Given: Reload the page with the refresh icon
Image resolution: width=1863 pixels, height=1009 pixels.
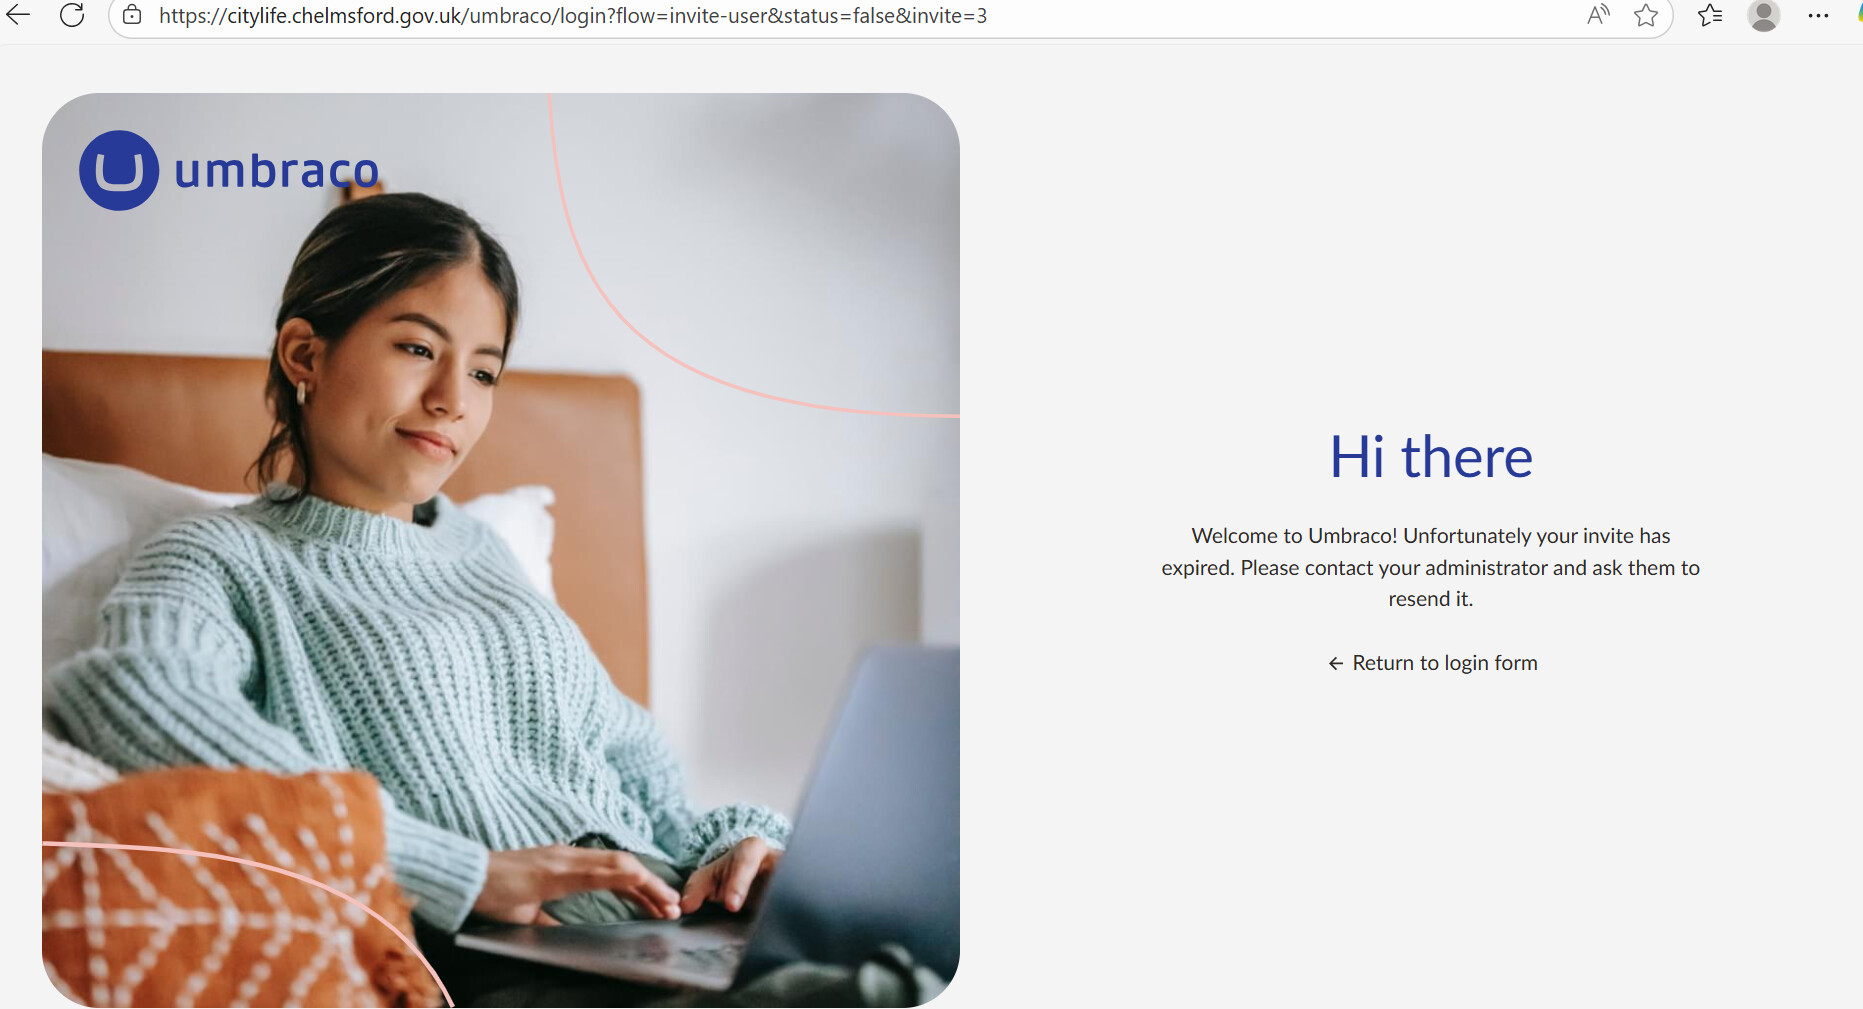Looking at the screenshot, I should [72, 15].
